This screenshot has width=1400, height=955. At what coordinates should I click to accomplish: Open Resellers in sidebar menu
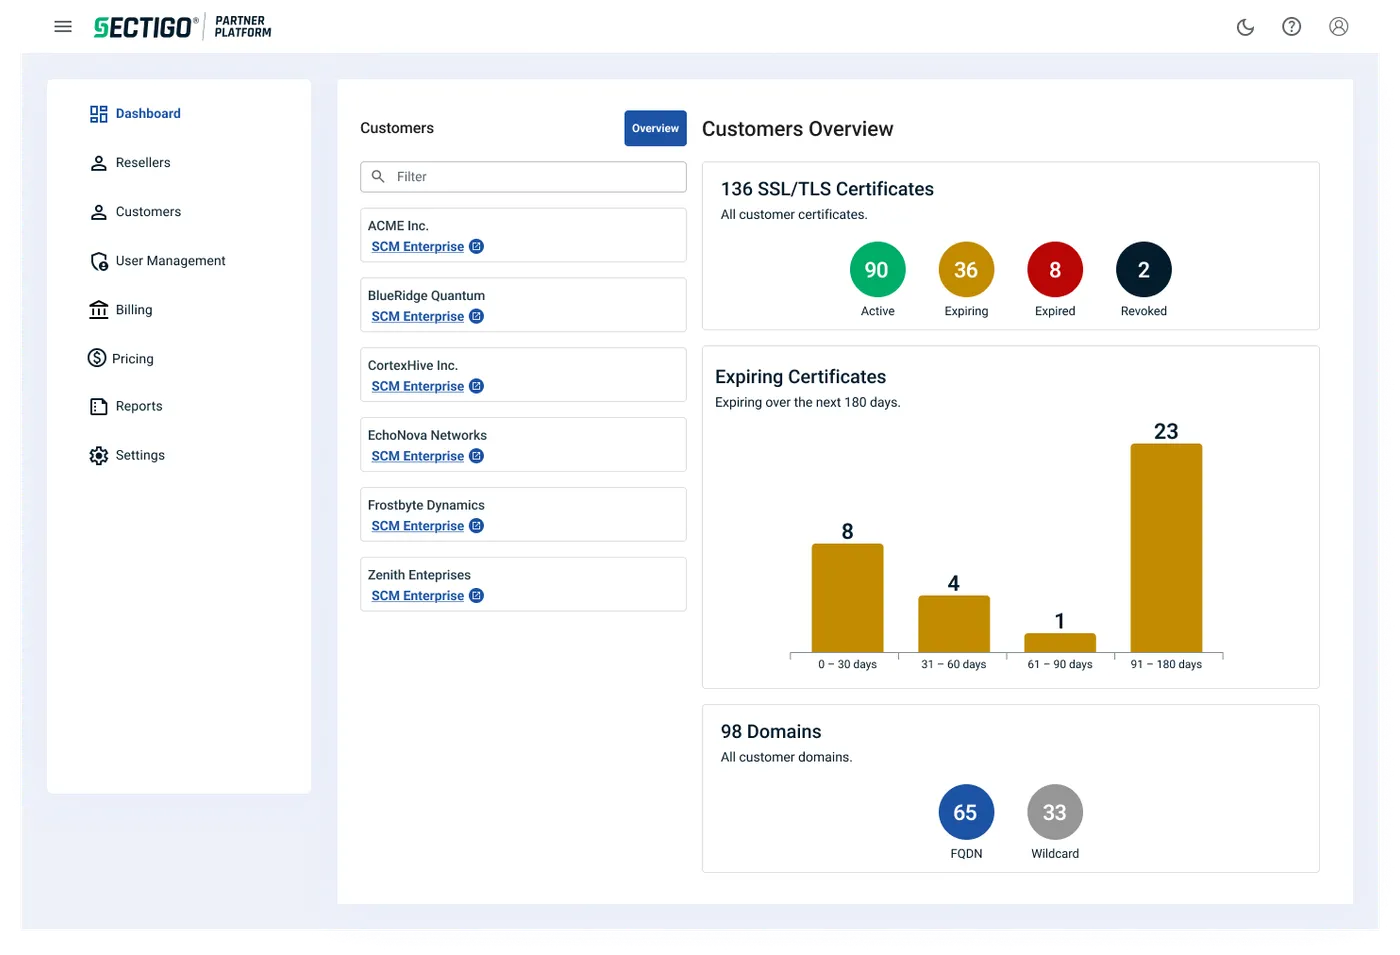(x=143, y=163)
